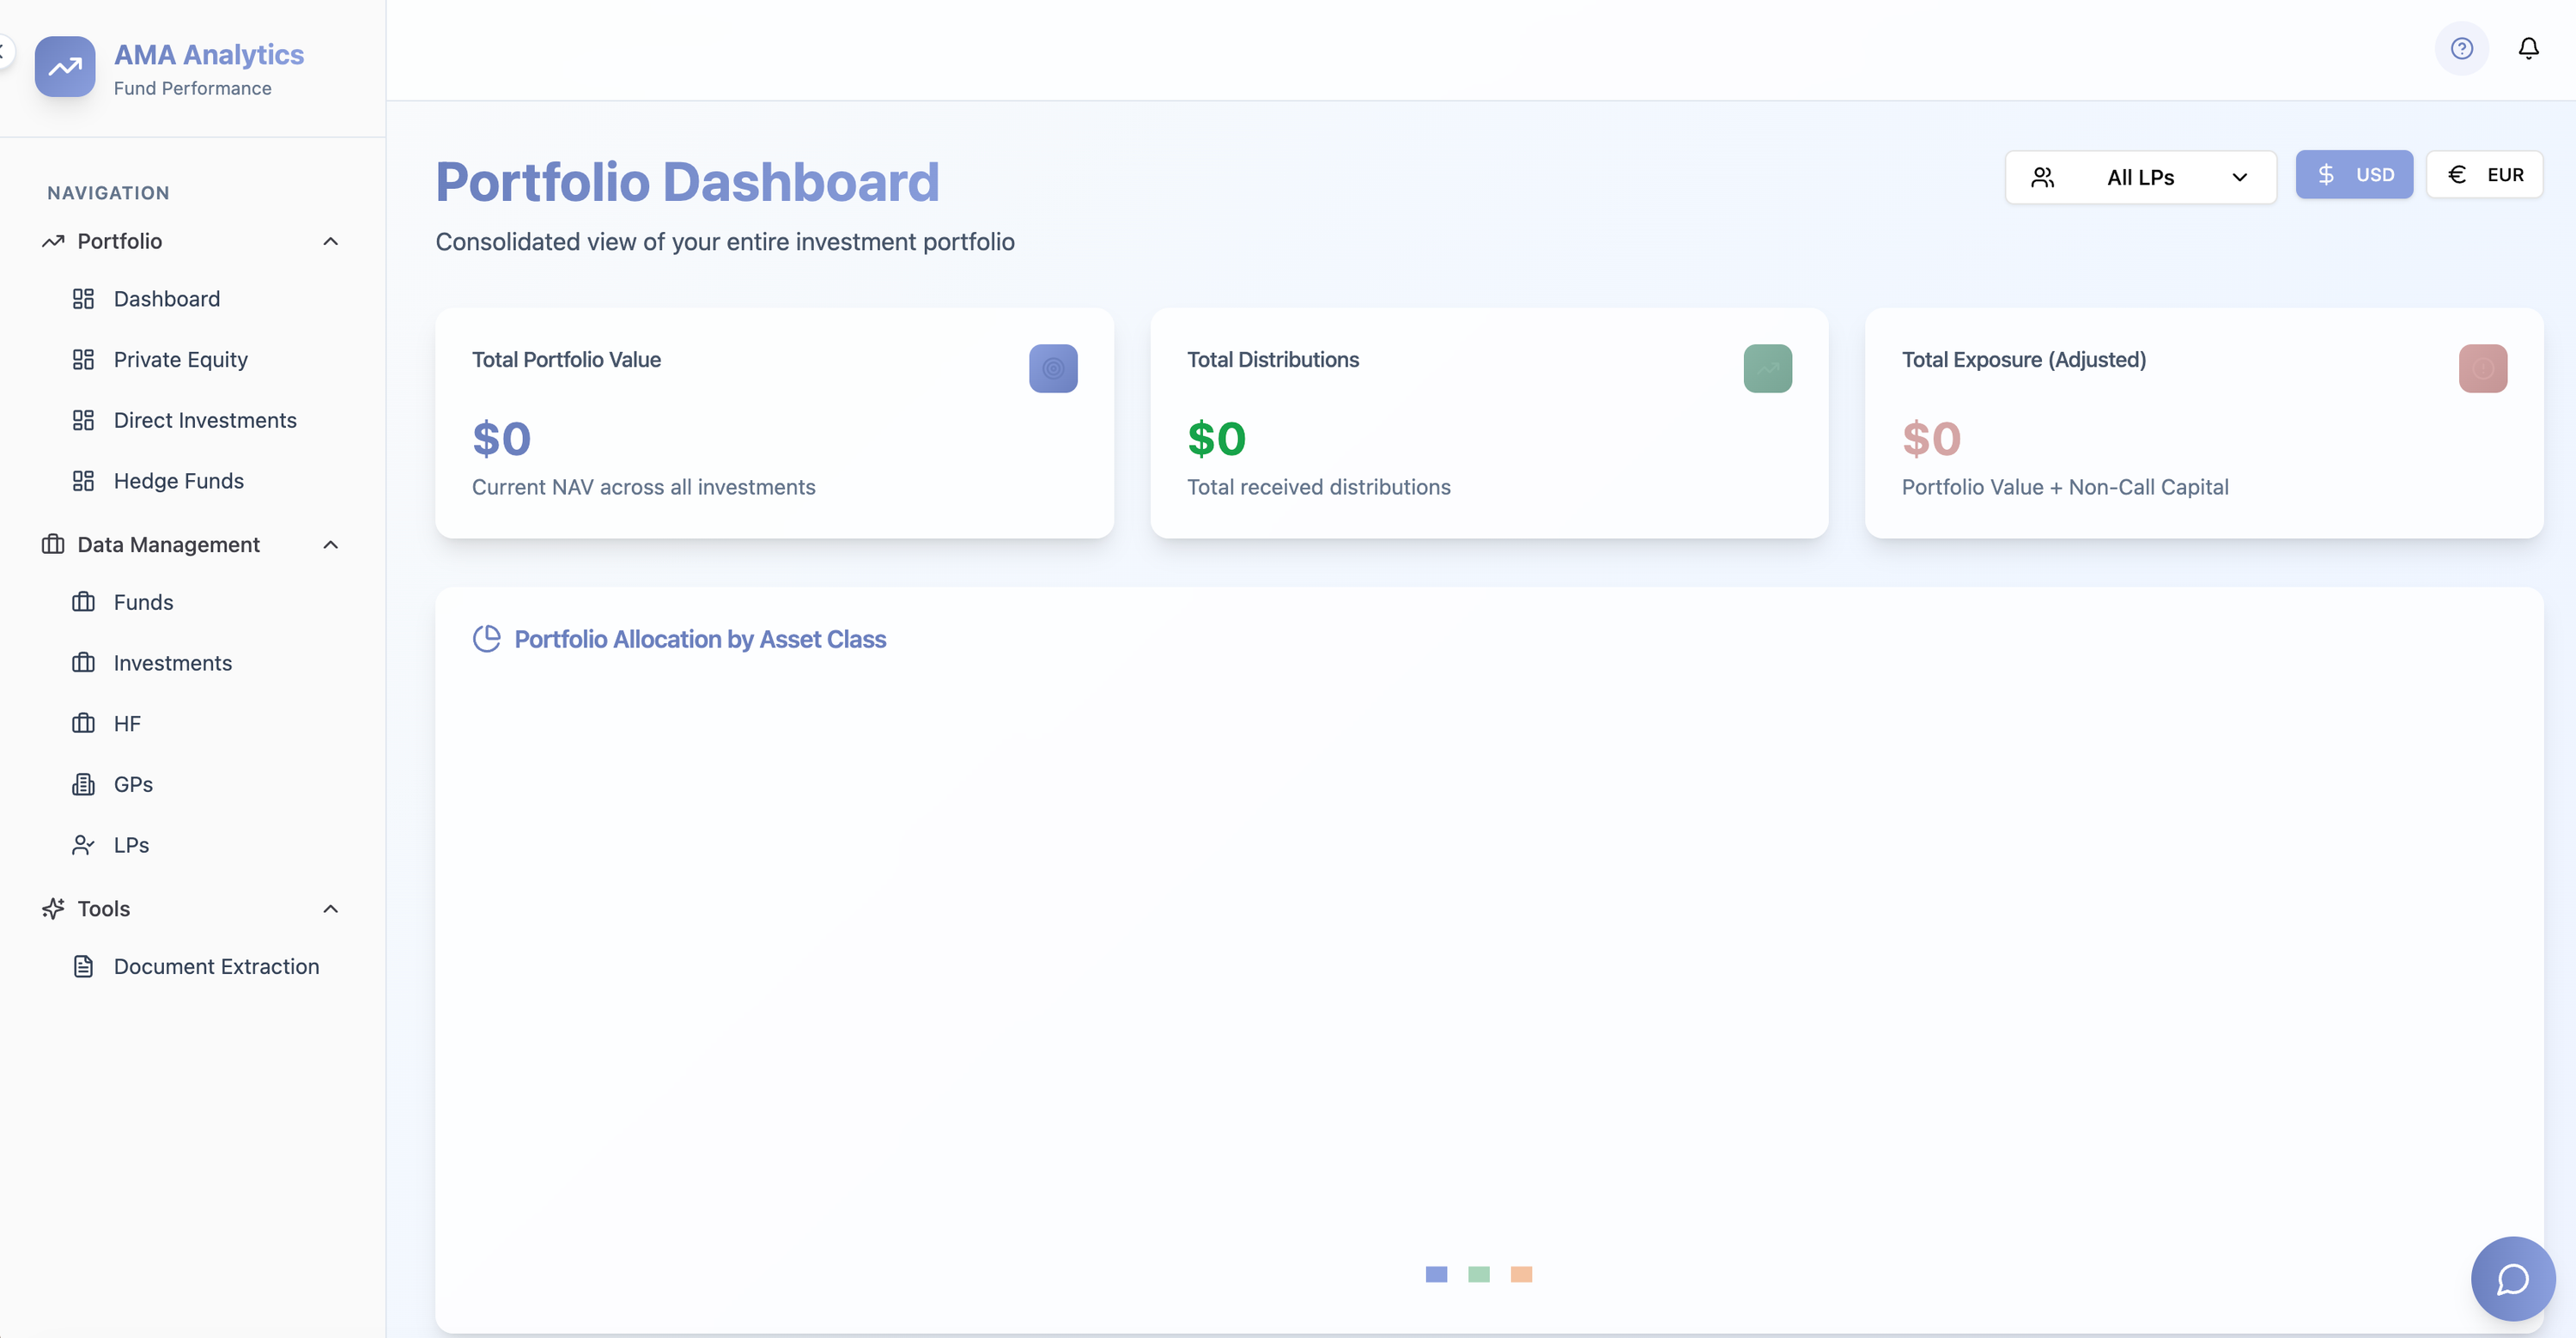Click the GPs building icon
Screen dimensions: 2576x1338
click(84, 784)
